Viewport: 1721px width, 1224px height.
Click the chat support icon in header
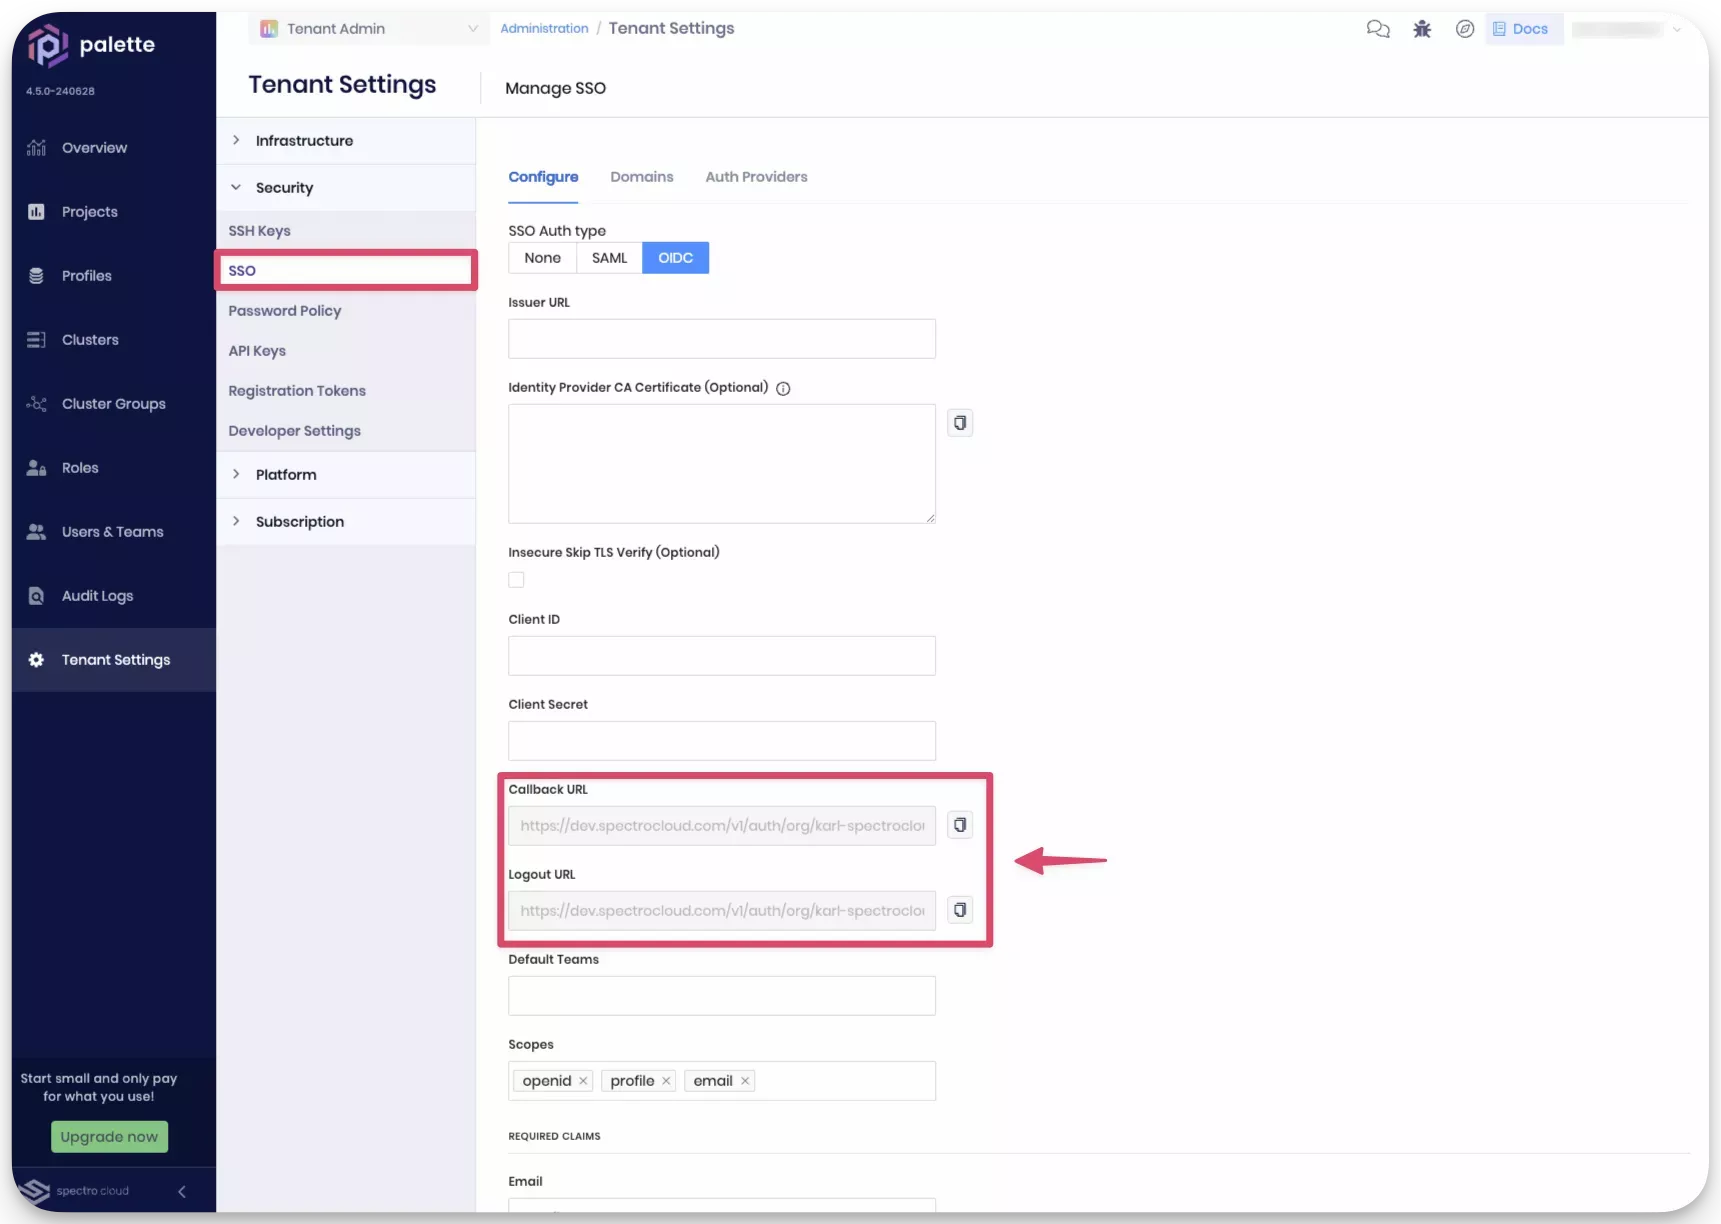[x=1377, y=29]
